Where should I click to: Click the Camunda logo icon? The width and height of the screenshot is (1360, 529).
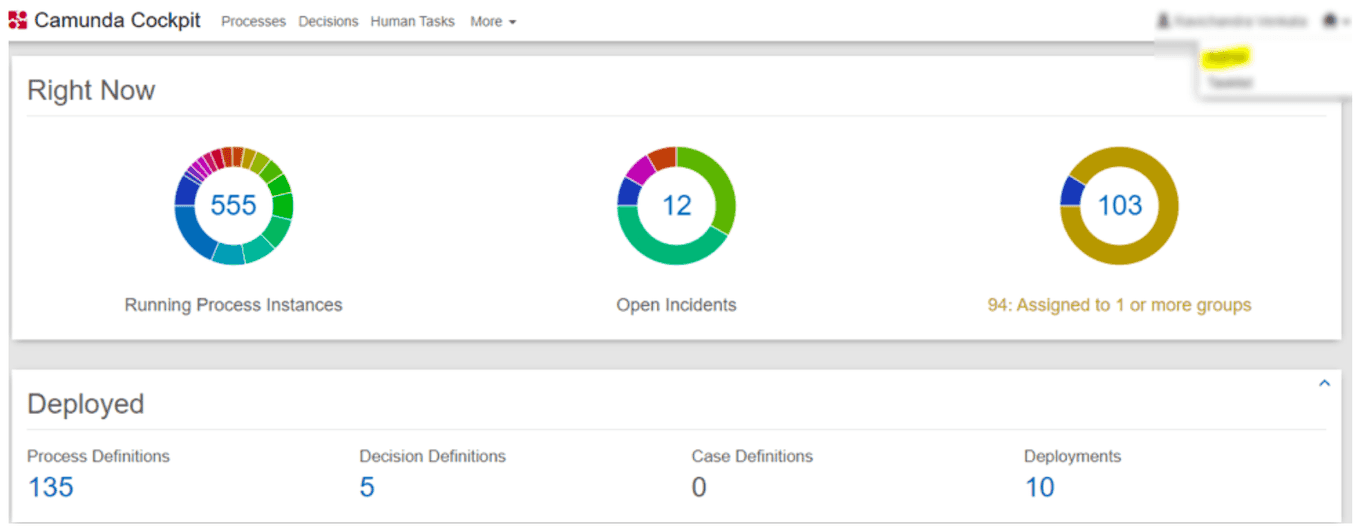tap(18, 21)
